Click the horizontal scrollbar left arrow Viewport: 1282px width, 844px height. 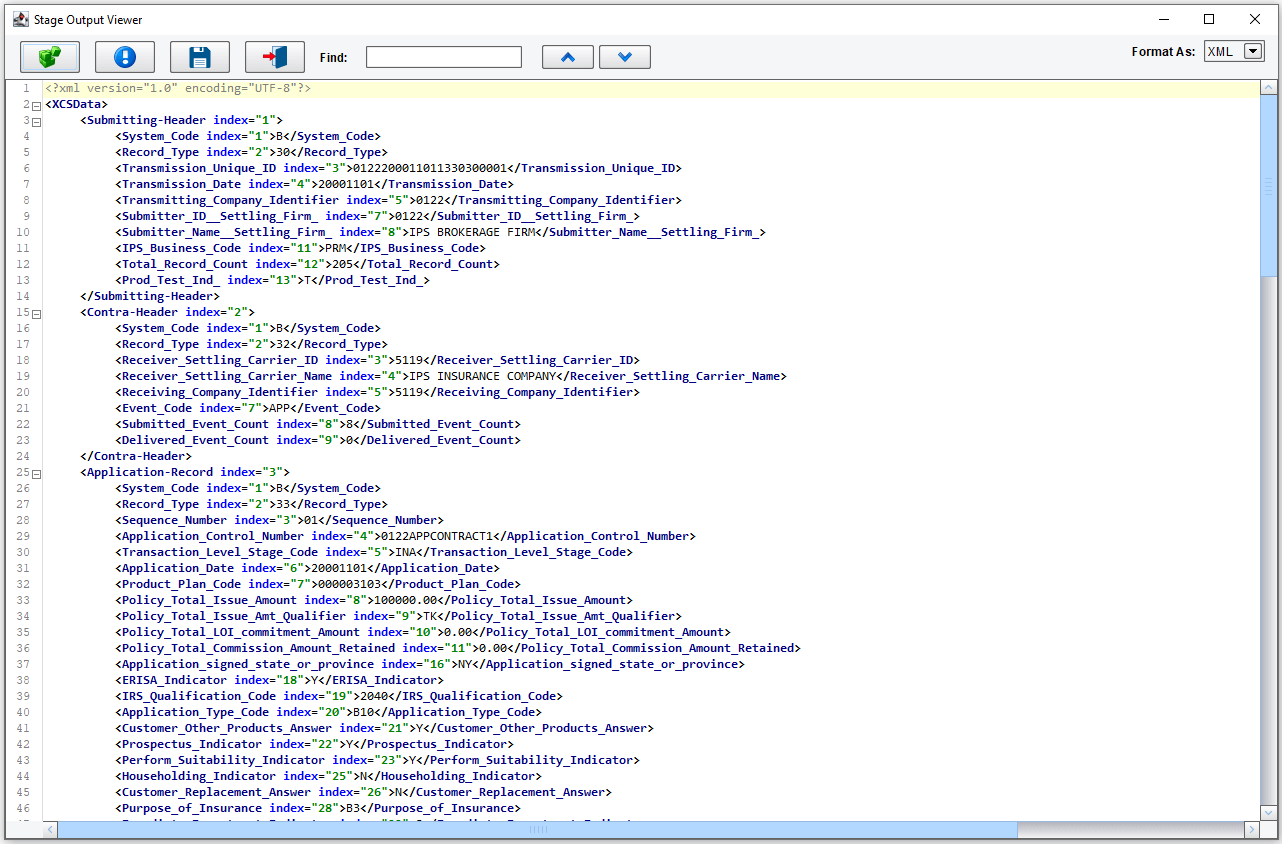coord(50,830)
